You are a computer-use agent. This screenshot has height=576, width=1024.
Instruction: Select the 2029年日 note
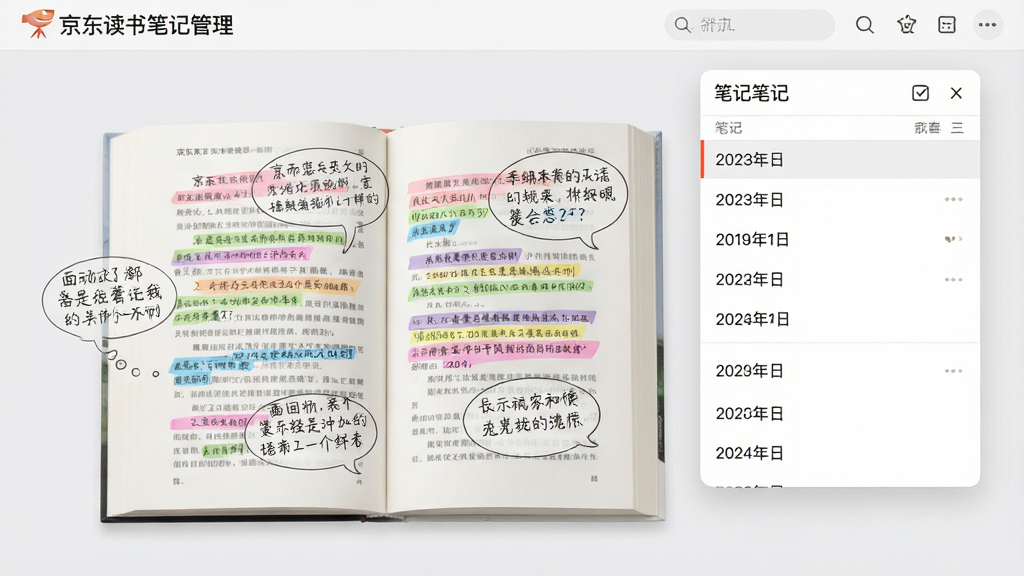click(x=840, y=371)
